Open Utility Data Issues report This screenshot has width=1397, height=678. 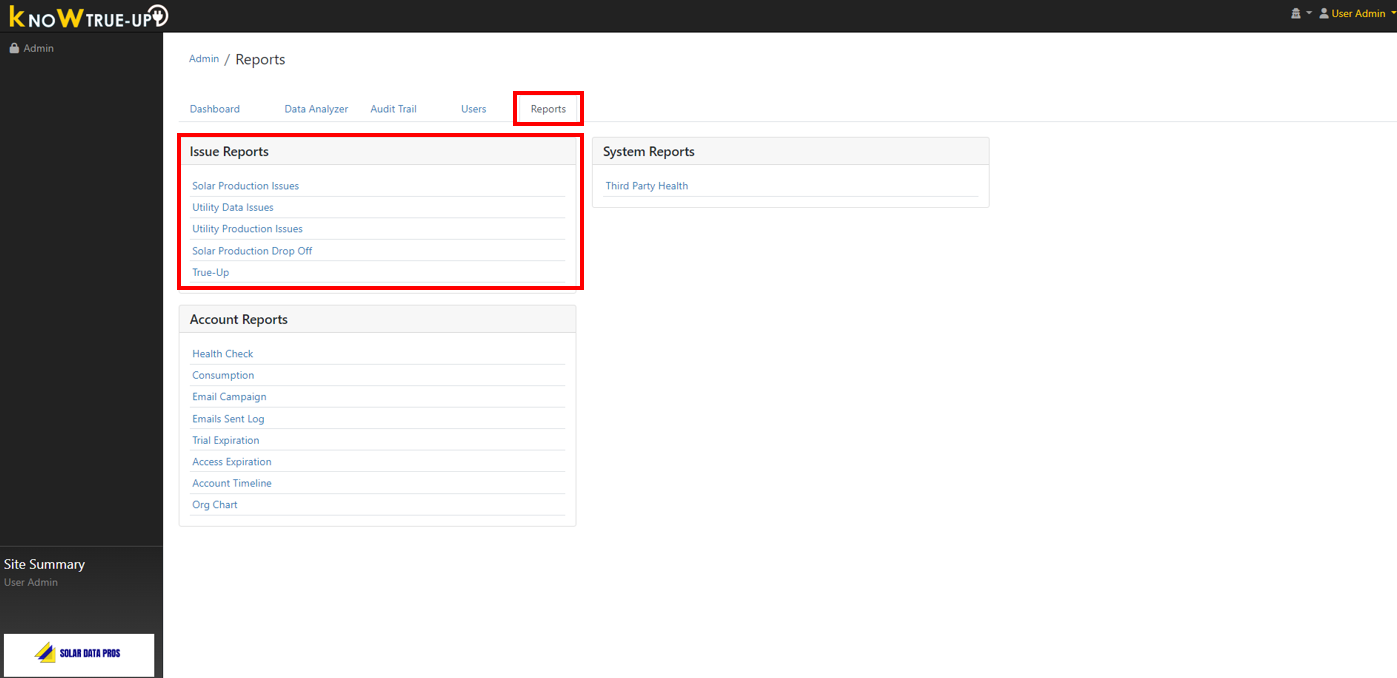click(x=233, y=207)
